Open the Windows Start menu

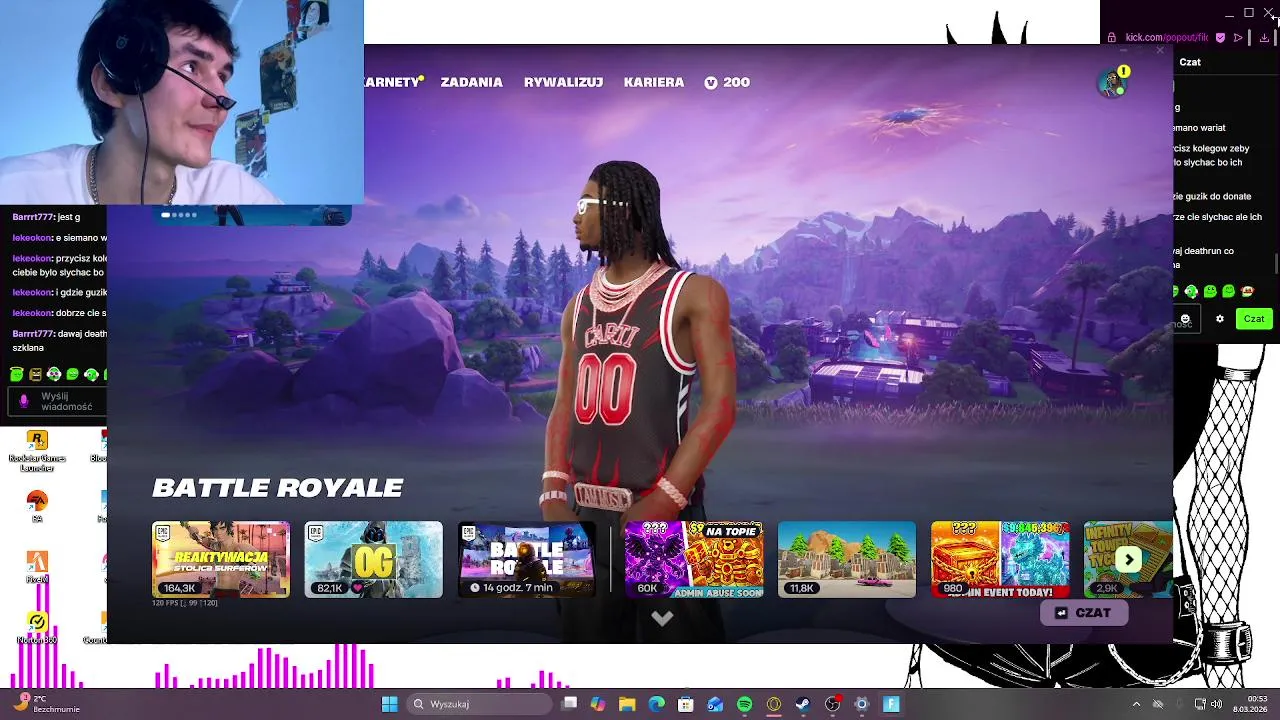389,704
